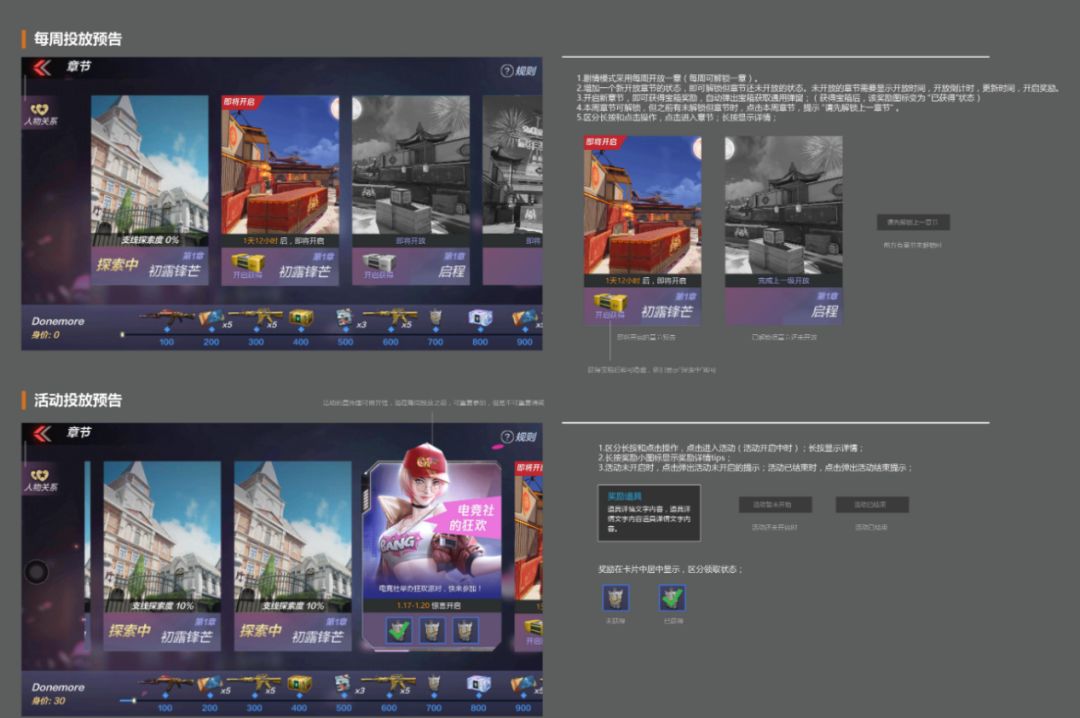Click the 奖励道具 tooltip box
The image size is (1080, 718).
coord(648,513)
